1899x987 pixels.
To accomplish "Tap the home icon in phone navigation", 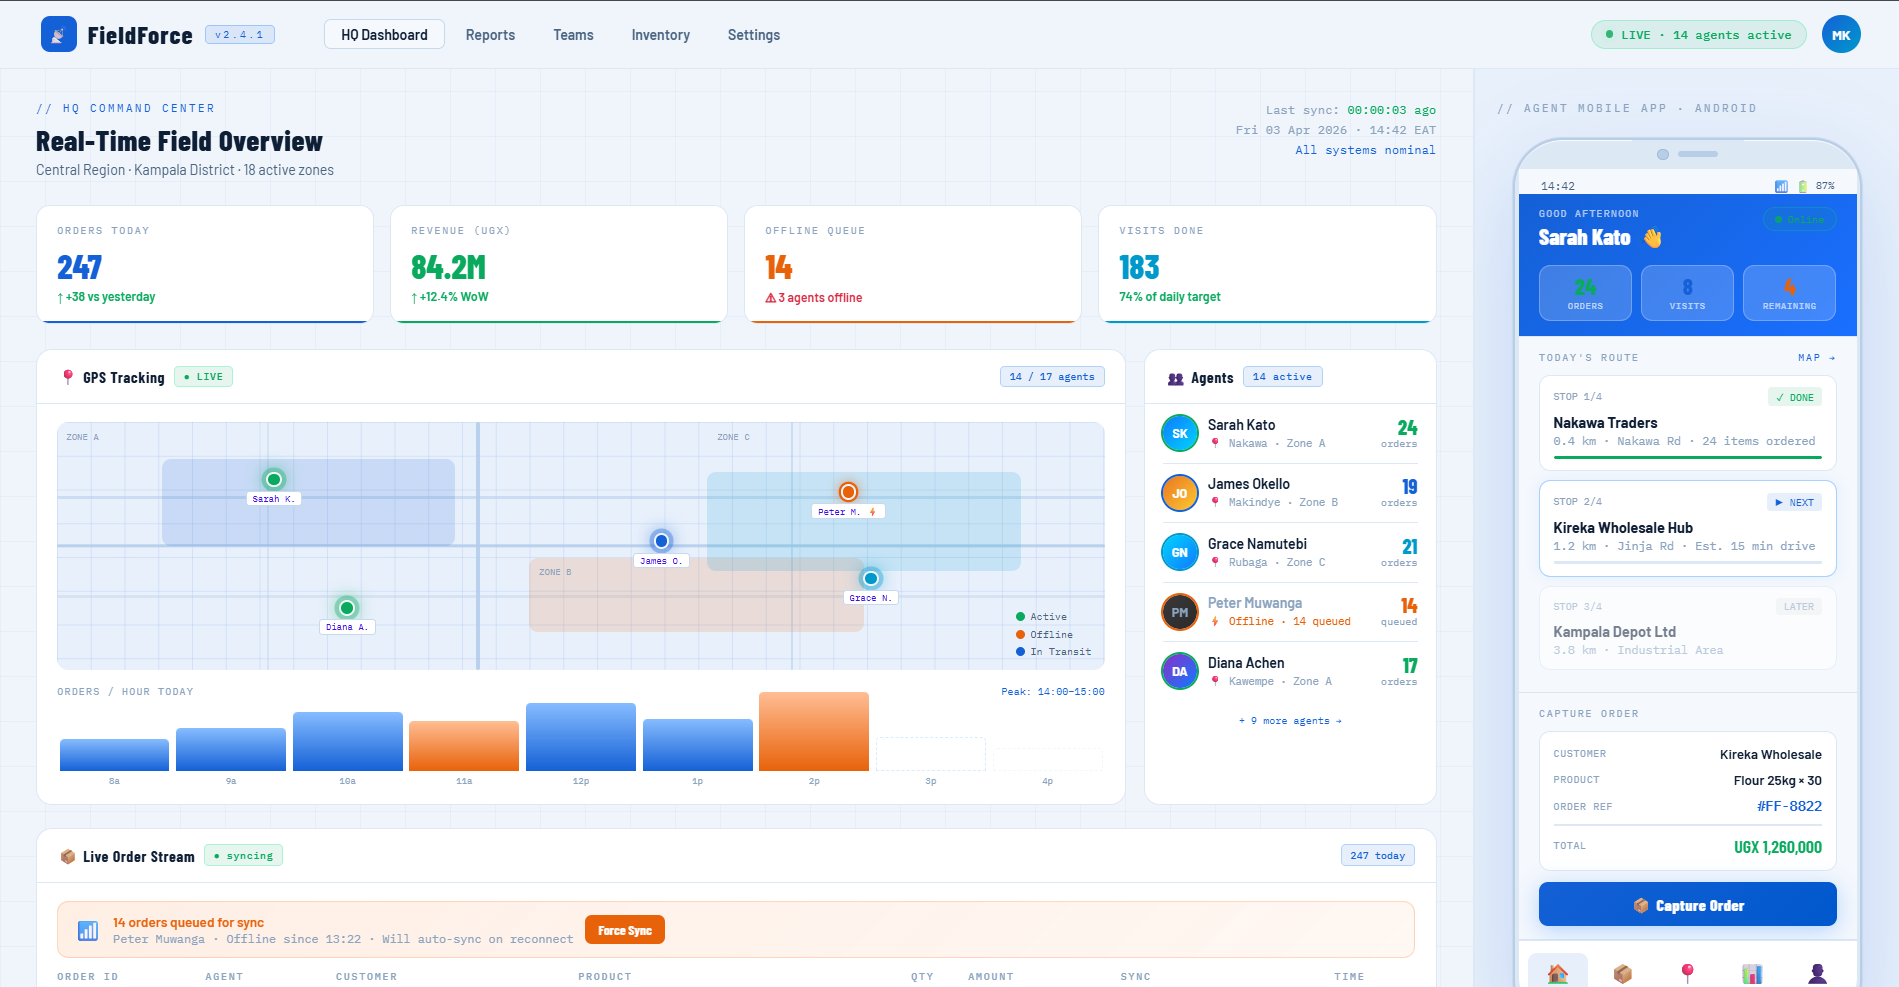I will point(1557,973).
